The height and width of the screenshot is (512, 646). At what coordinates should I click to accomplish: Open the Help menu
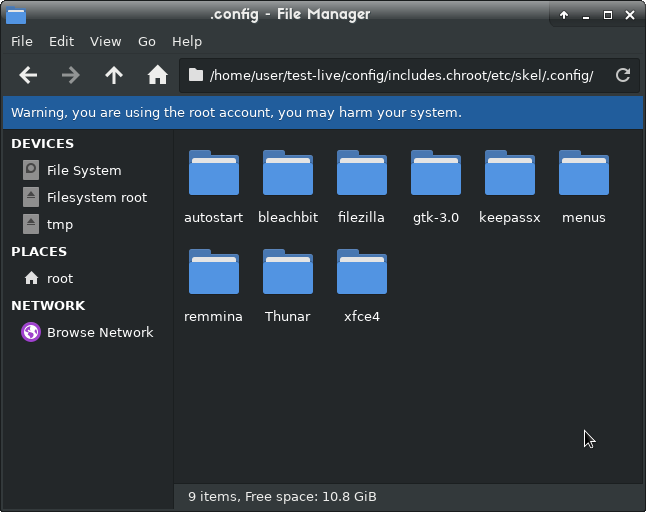tap(187, 42)
